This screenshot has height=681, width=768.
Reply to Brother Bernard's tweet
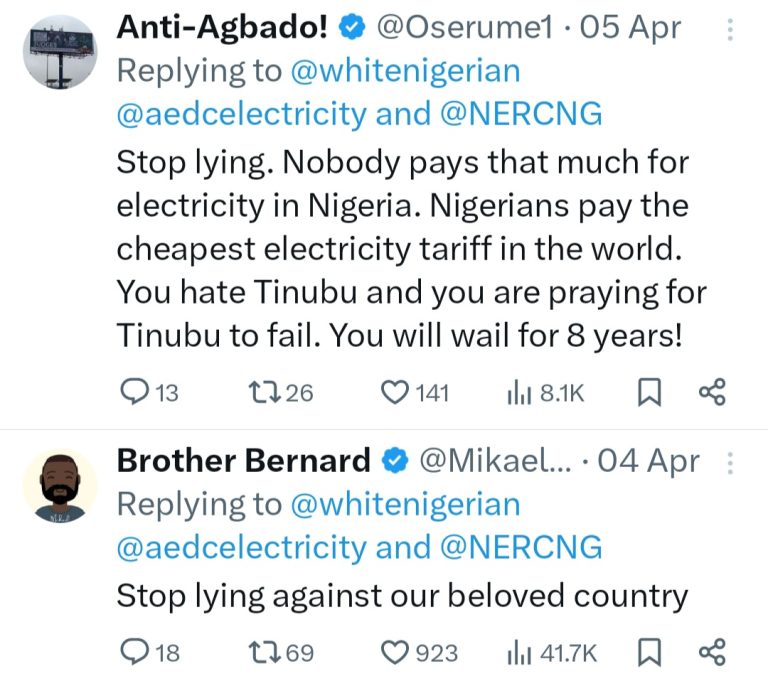click(133, 653)
